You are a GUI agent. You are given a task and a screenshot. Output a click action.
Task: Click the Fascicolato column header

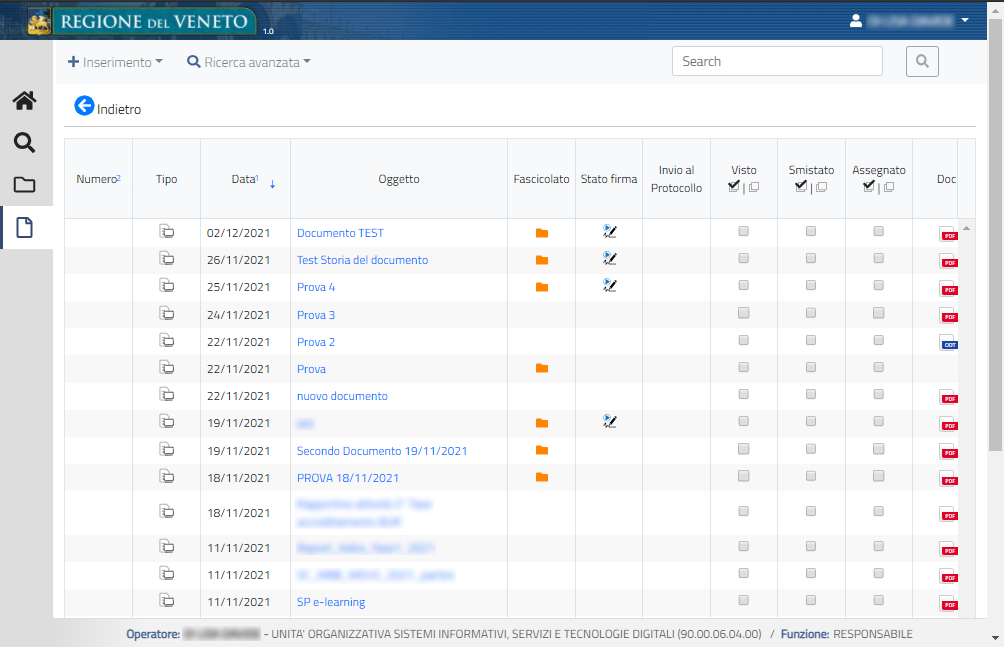tap(542, 179)
